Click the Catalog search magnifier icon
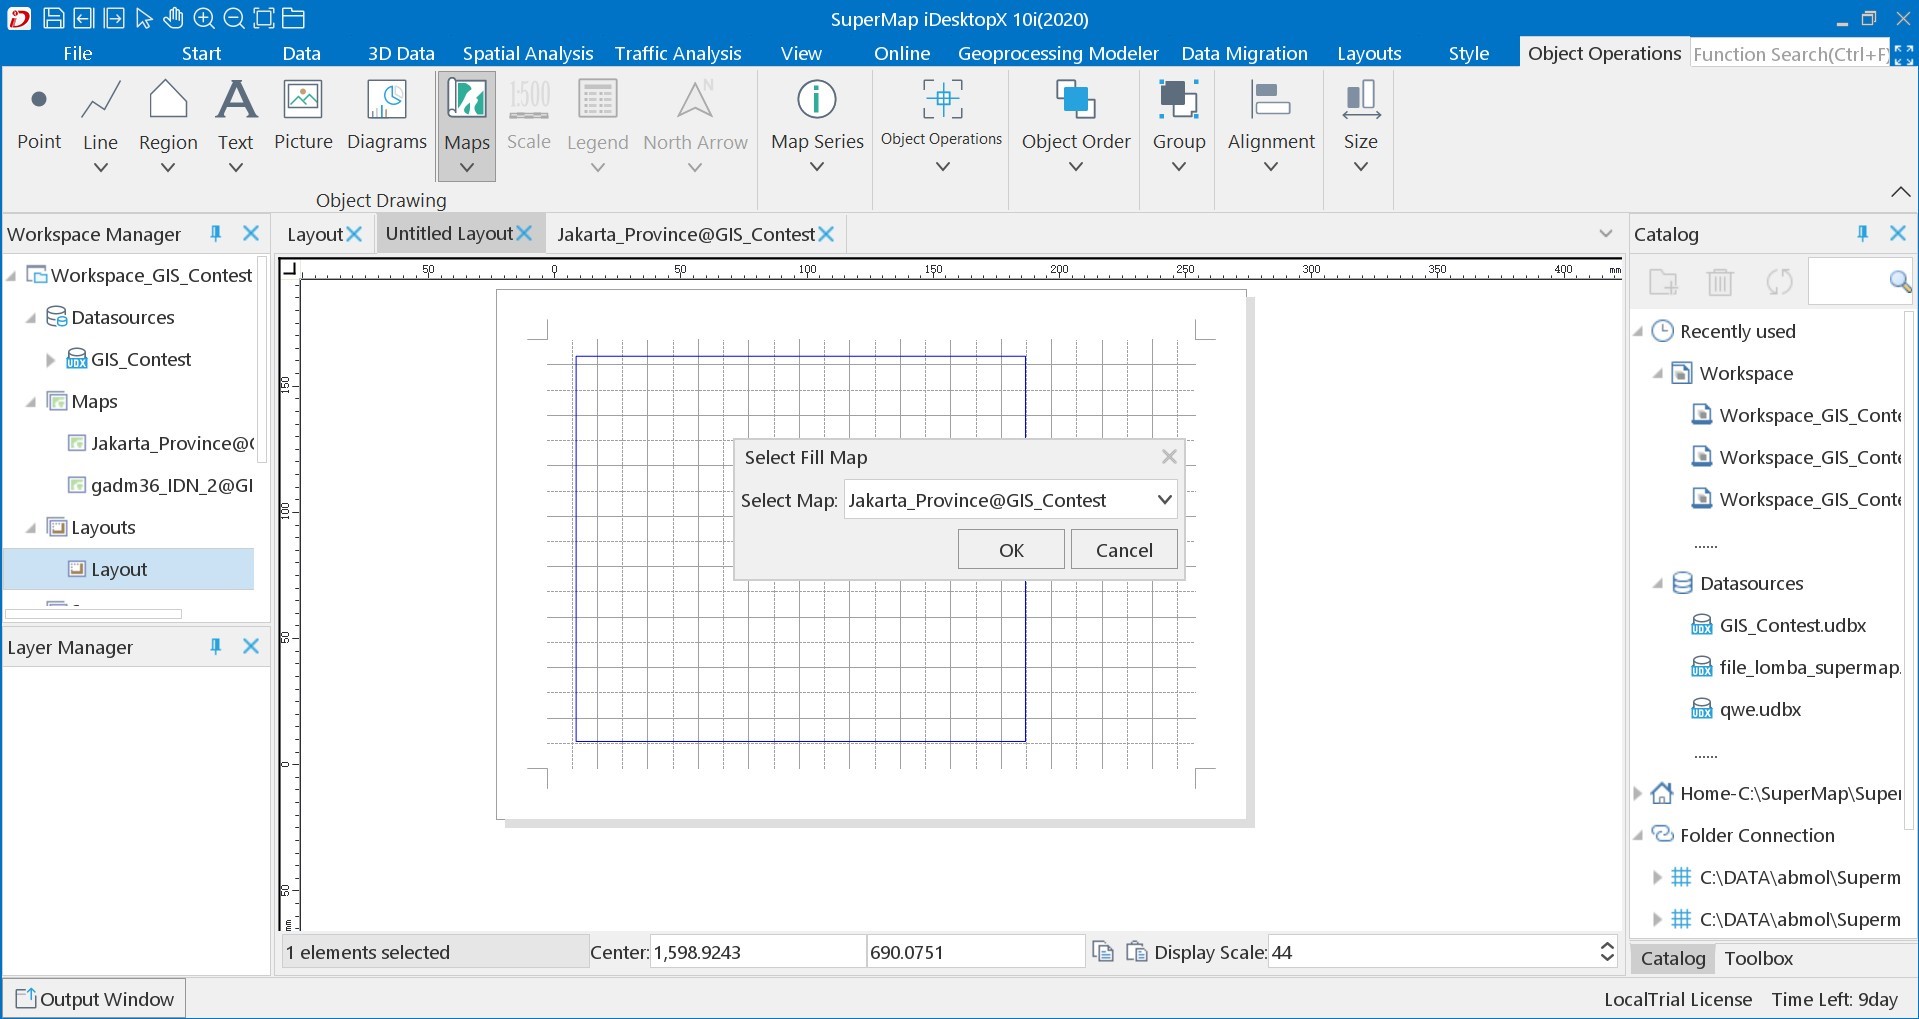The image size is (1919, 1019). [x=1900, y=282]
